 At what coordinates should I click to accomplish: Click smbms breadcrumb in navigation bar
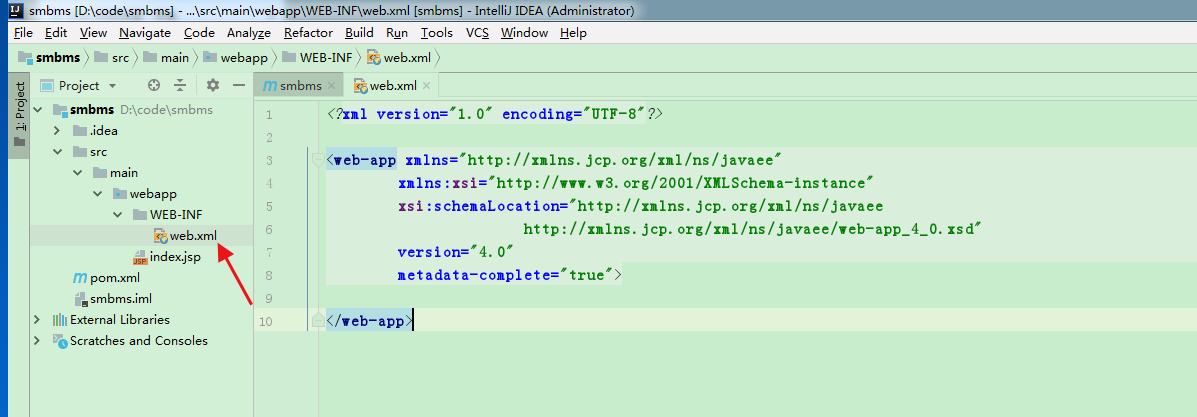coord(49,57)
